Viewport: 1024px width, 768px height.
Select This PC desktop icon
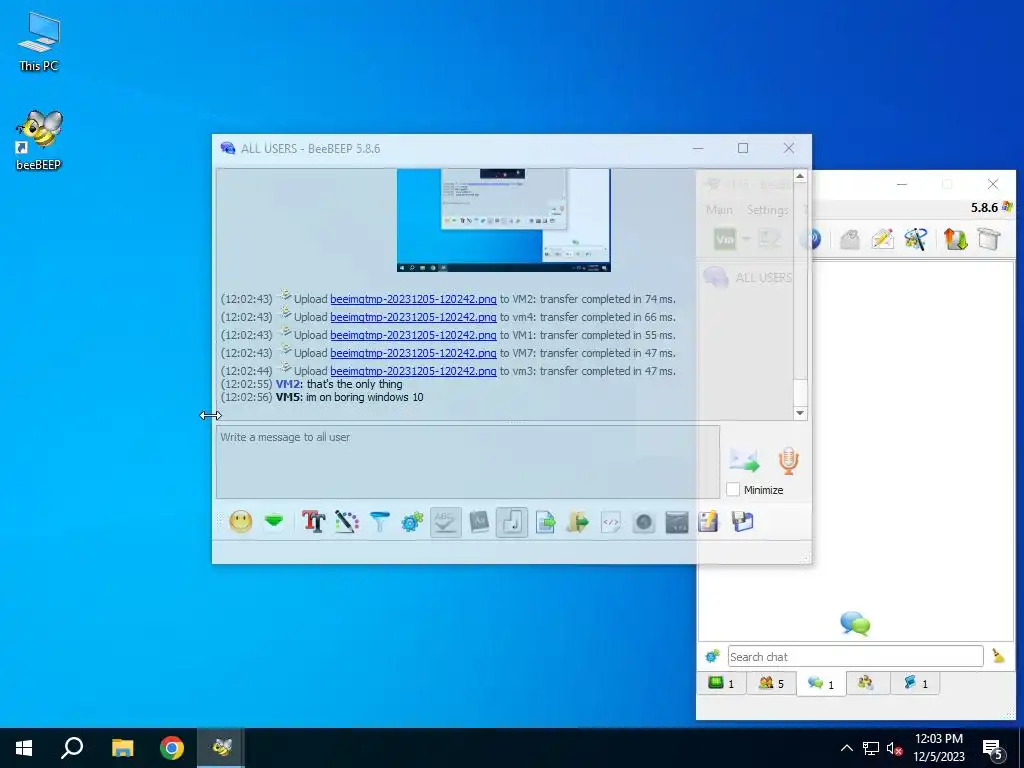[x=39, y=41]
